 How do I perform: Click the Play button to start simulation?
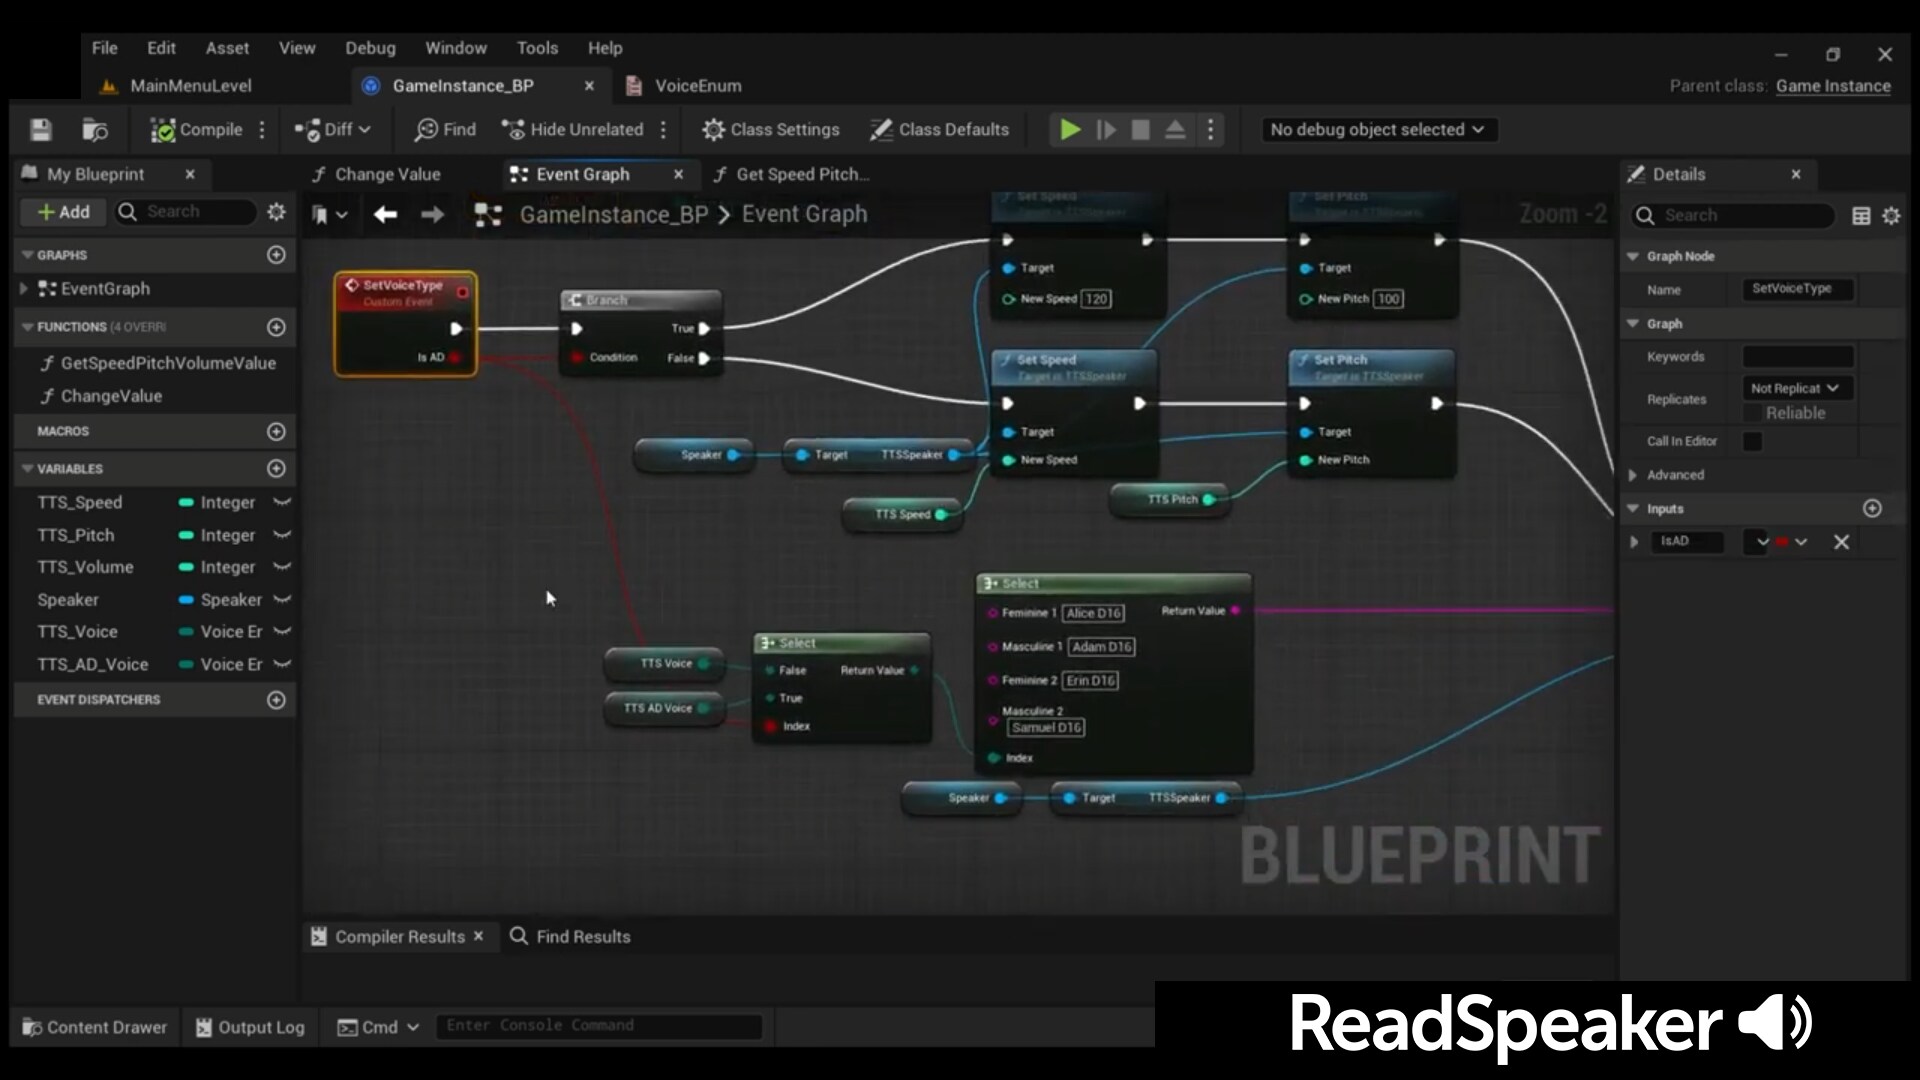click(x=1069, y=129)
